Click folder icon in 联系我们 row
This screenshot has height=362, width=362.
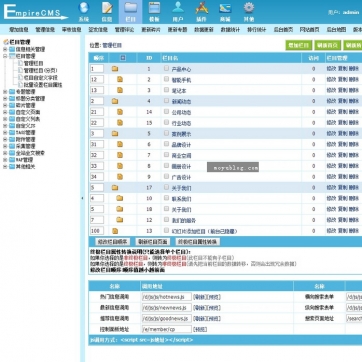pyautogui.click(x=120, y=198)
